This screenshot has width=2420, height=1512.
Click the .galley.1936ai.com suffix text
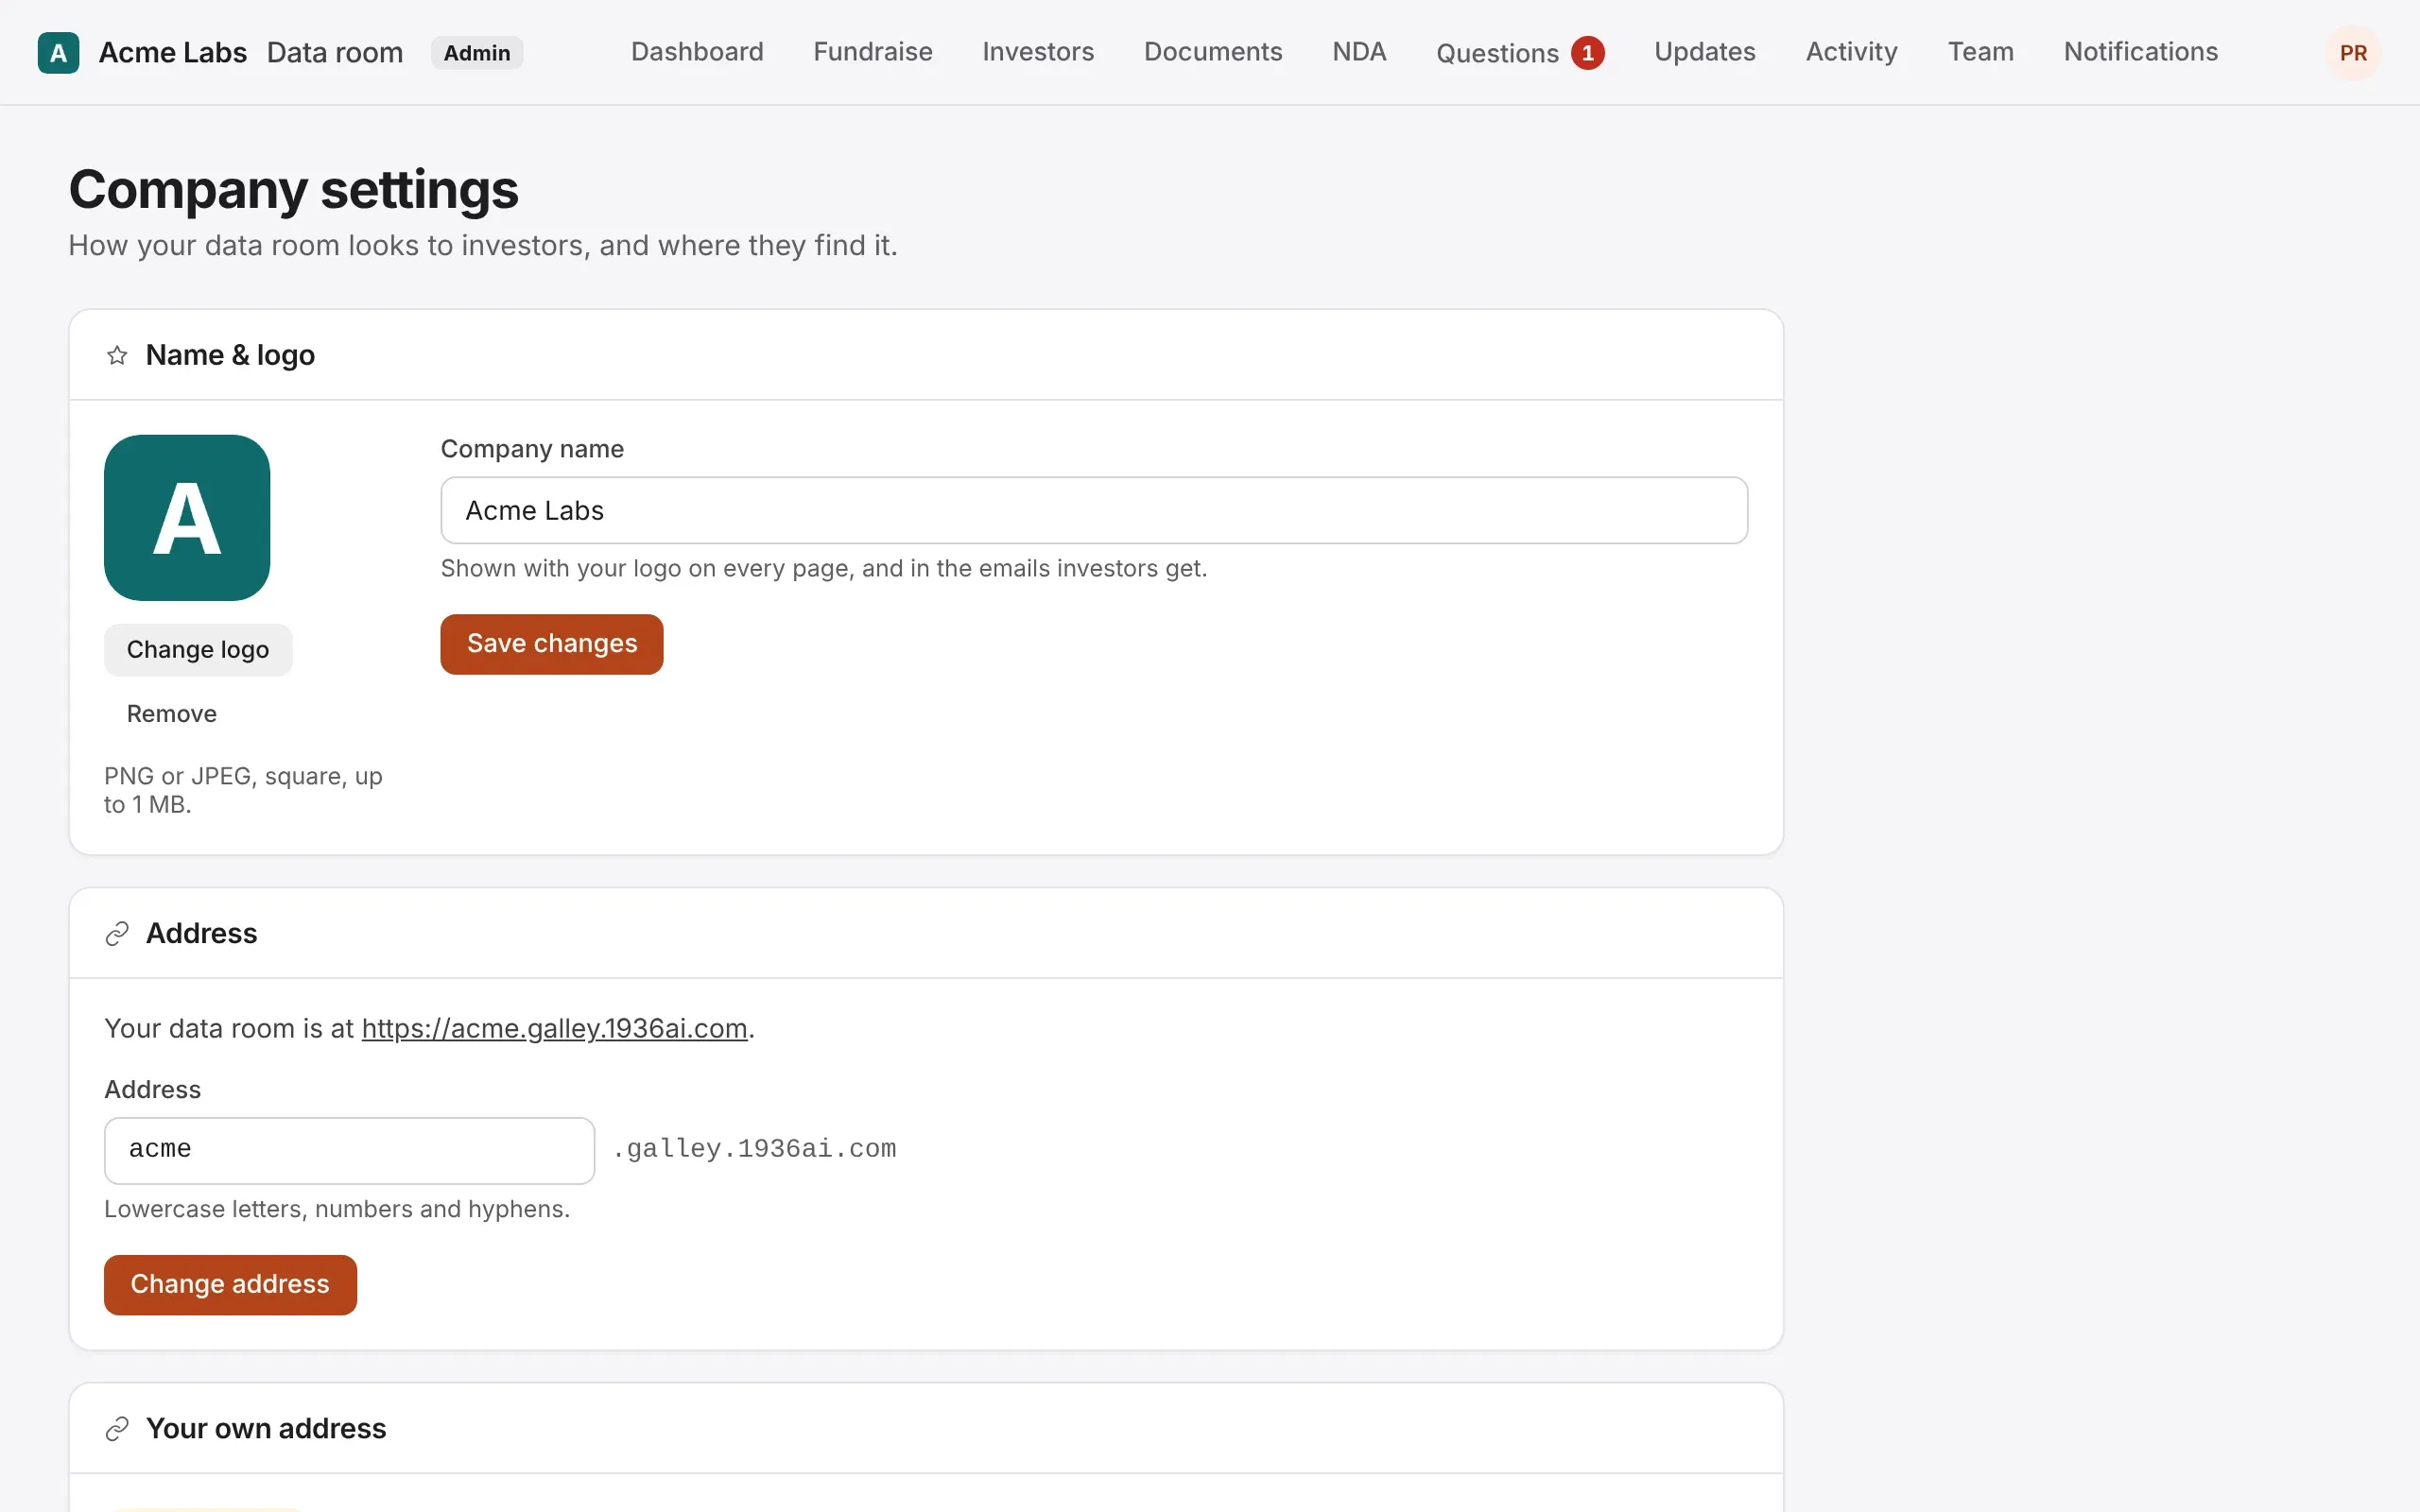pos(754,1149)
